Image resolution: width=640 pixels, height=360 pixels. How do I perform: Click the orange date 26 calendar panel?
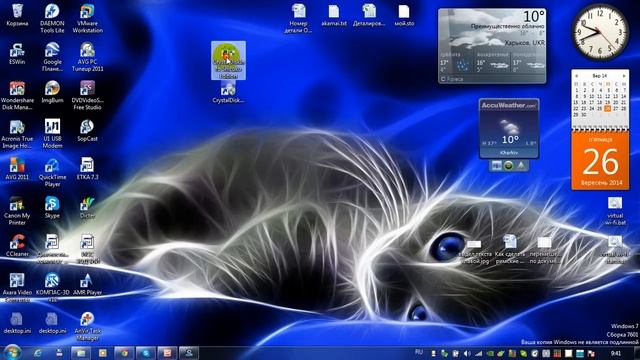click(x=600, y=161)
